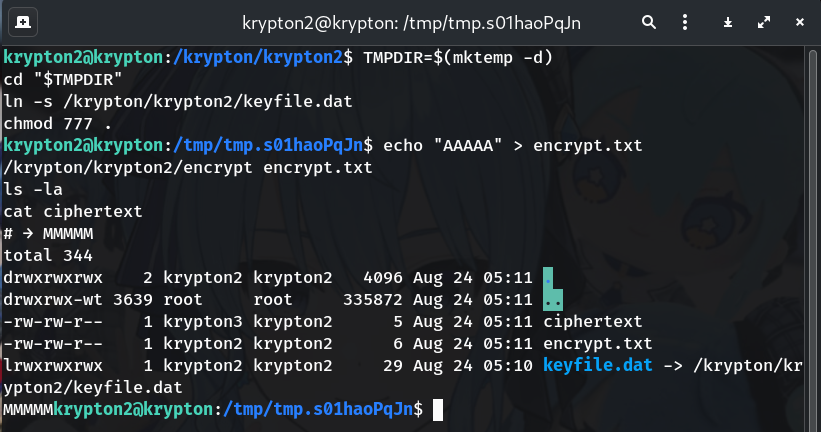821x432 pixels.
Task: Click the "# → MMMMM" comment line
Action: coord(48,233)
